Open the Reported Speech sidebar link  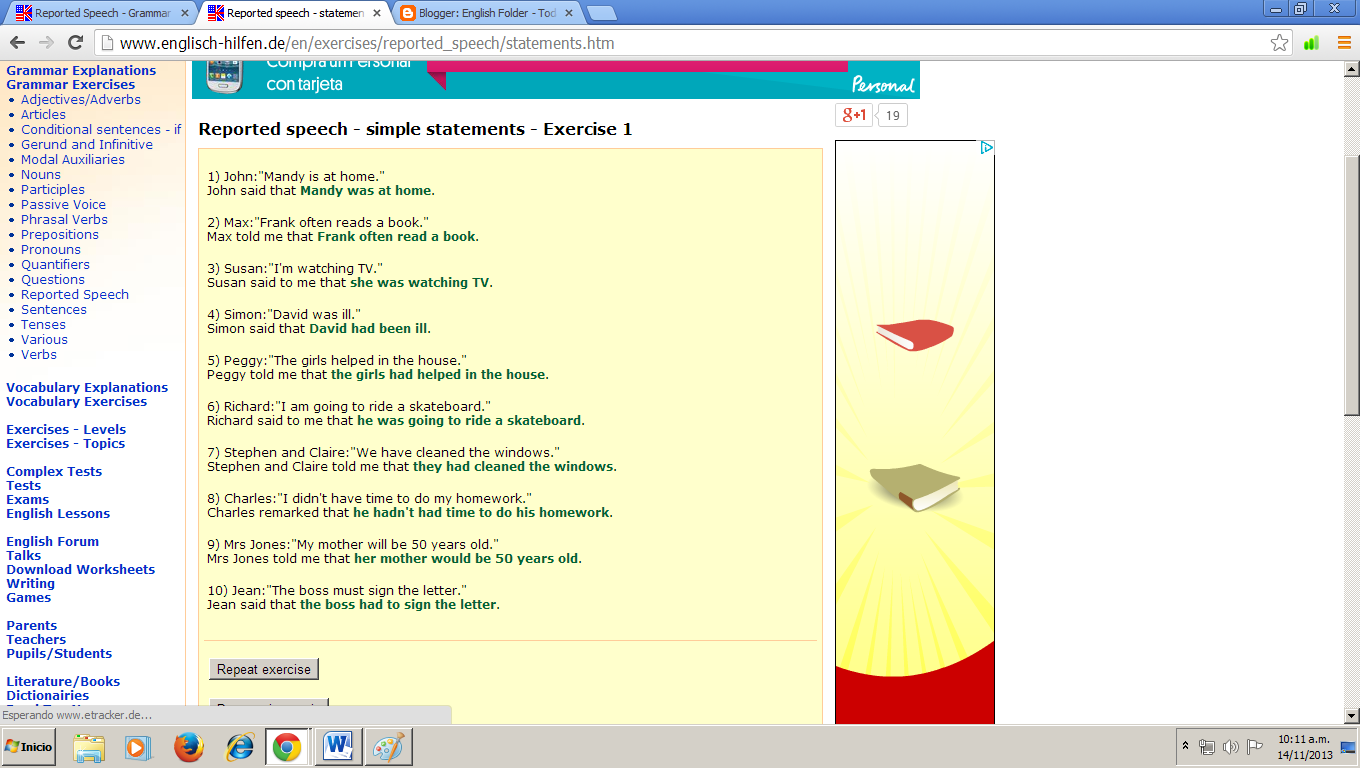[x=75, y=294]
